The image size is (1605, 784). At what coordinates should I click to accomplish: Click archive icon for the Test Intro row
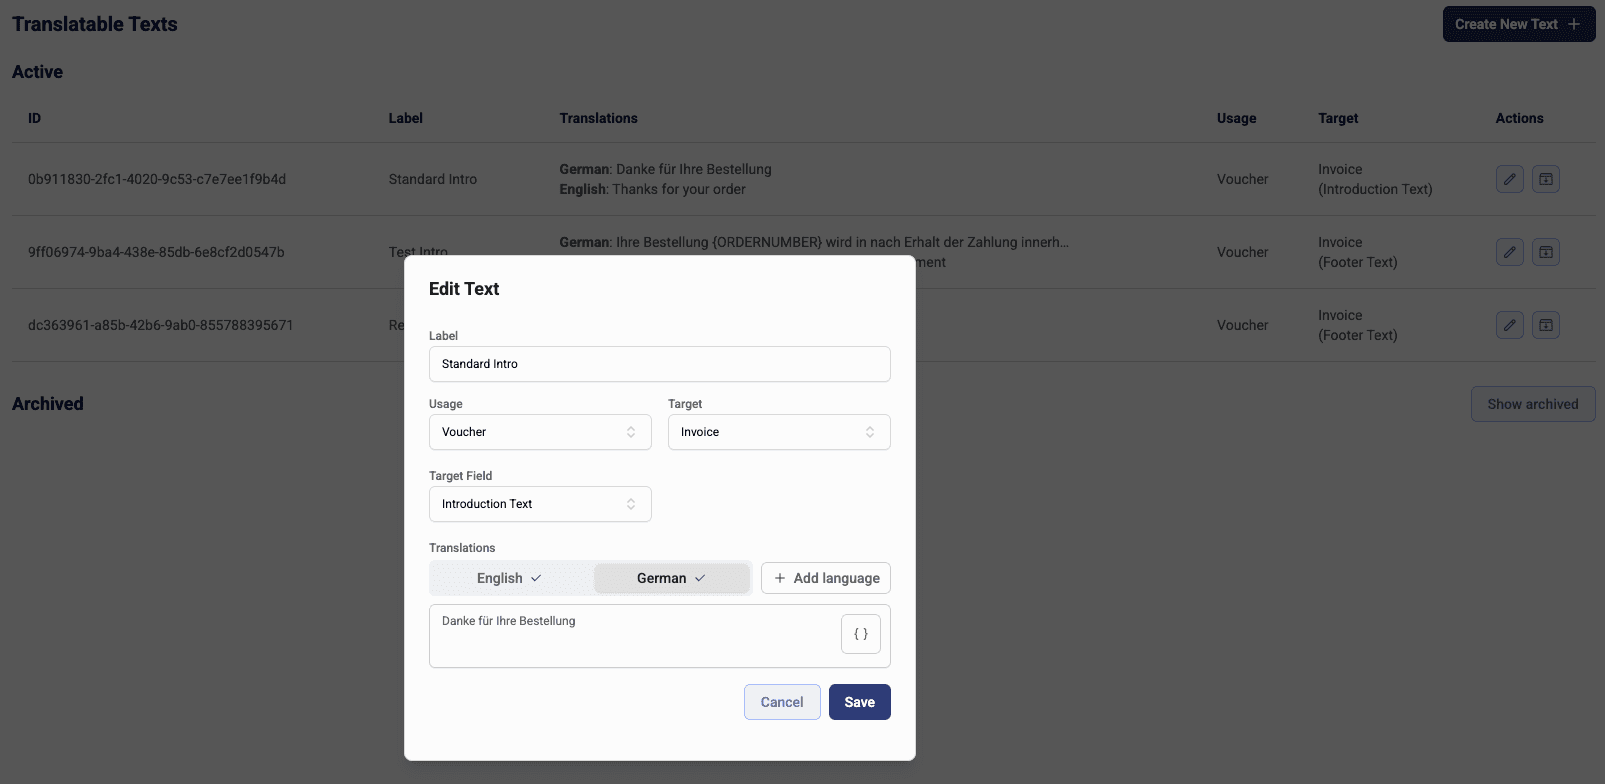pyautogui.click(x=1546, y=252)
